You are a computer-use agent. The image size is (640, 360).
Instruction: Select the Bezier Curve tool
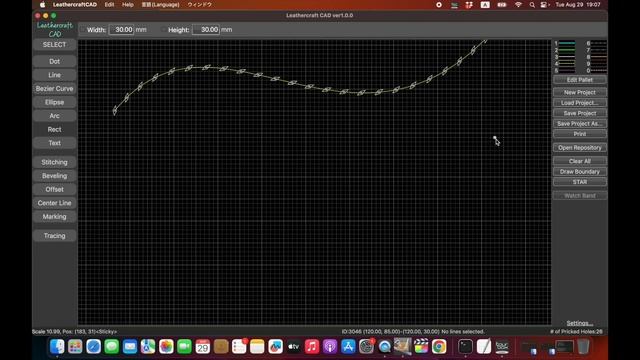(54, 89)
